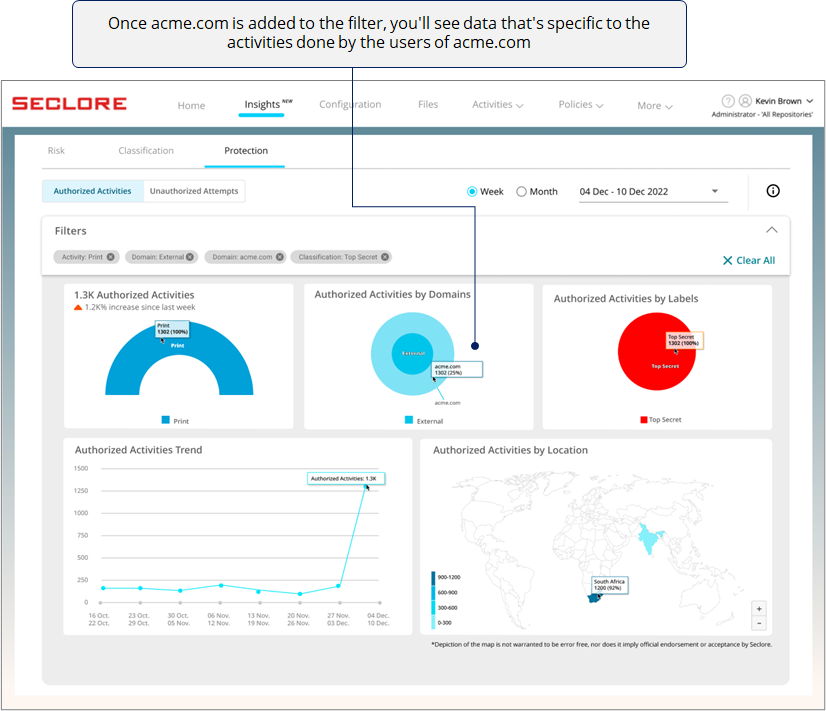Remove the Domain: External filter chip
Image resolution: width=826 pixels, height=711 pixels.
pos(190,257)
